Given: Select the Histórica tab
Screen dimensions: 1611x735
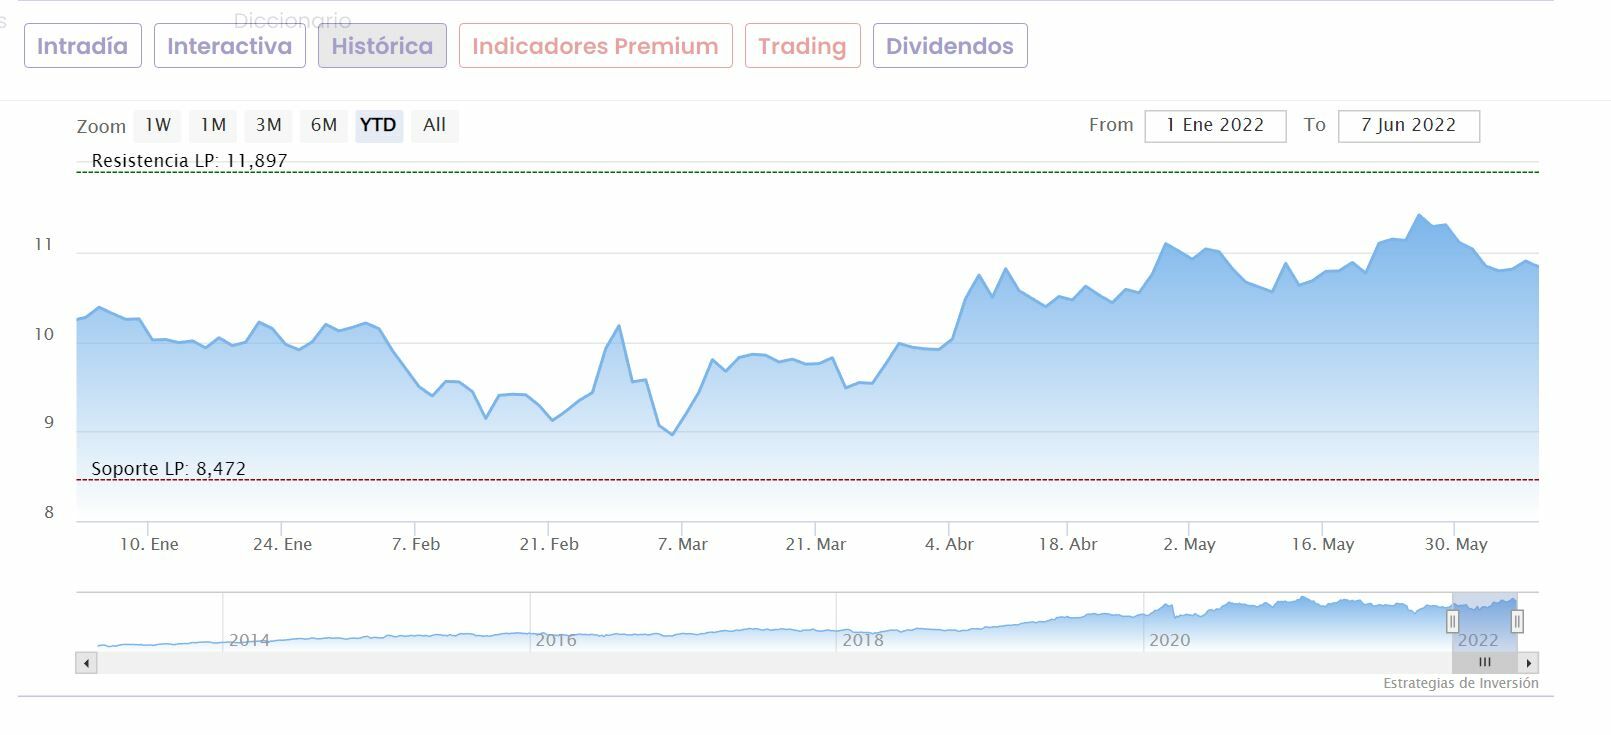Looking at the screenshot, I should point(382,46).
